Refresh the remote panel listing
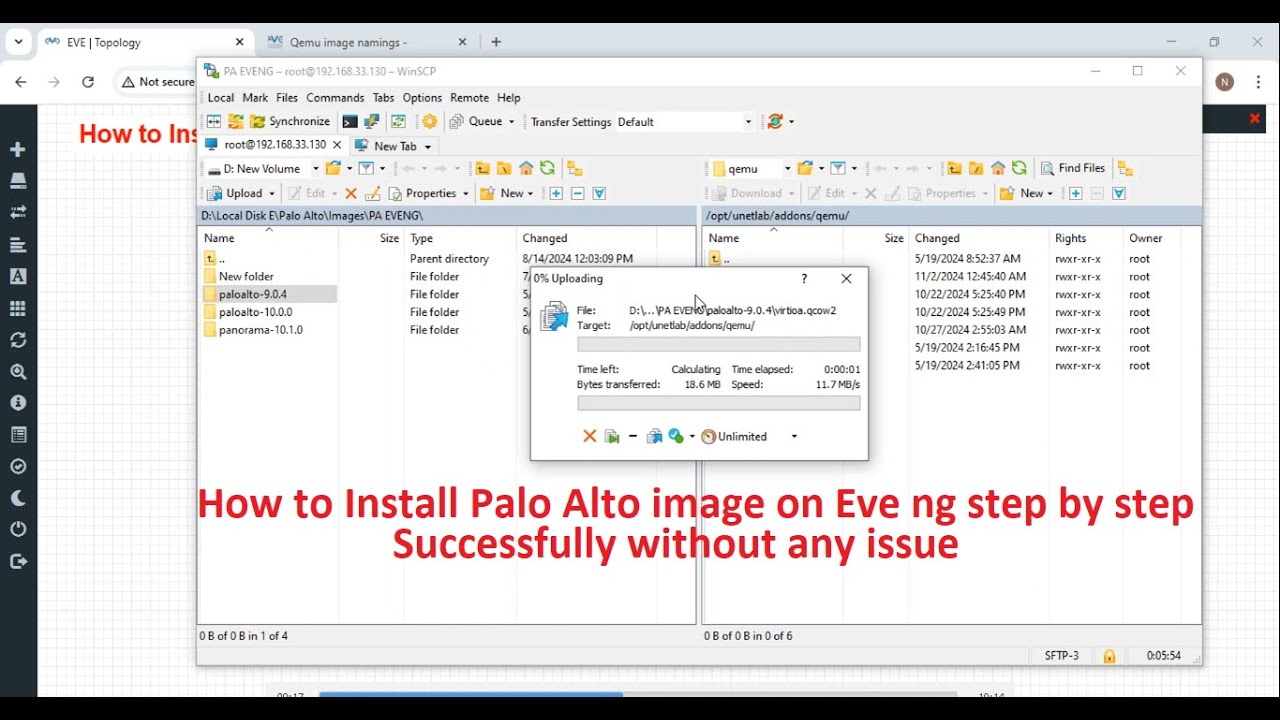Screen dimensions: 1280x720 (1019, 168)
